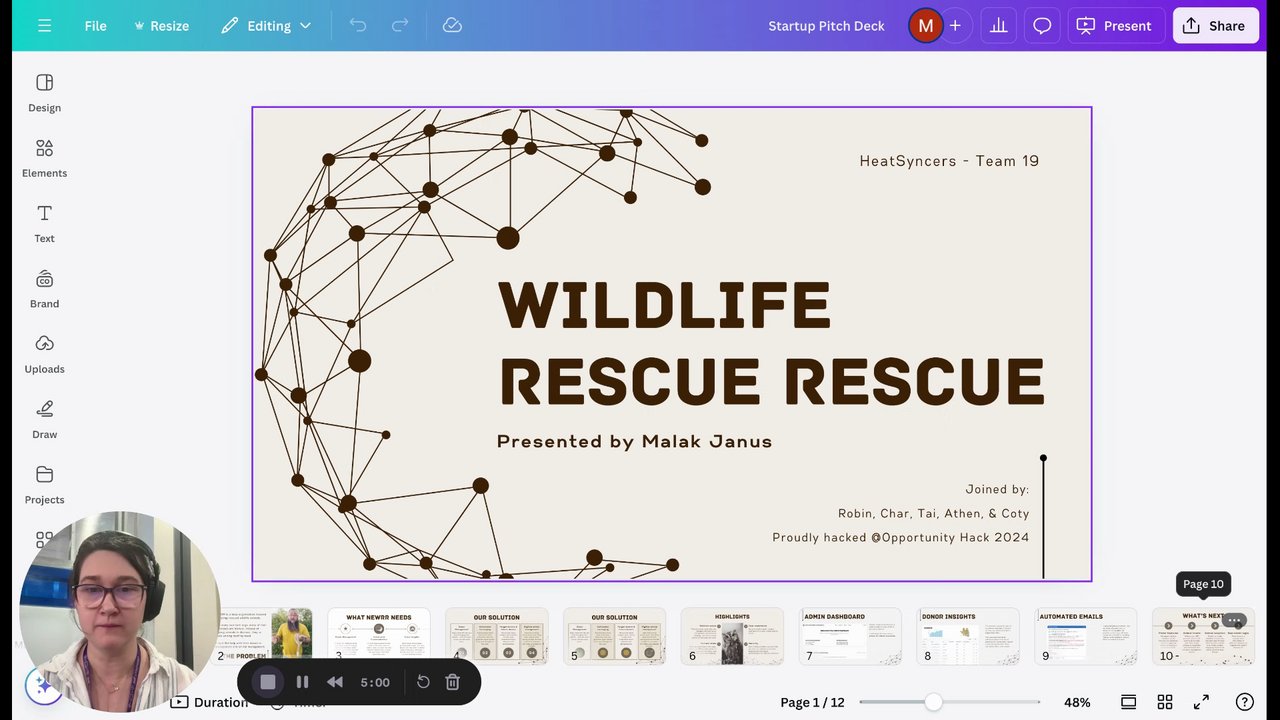Expand the Editing mode dropdown
This screenshot has width=1280, height=720.
[266, 26]
